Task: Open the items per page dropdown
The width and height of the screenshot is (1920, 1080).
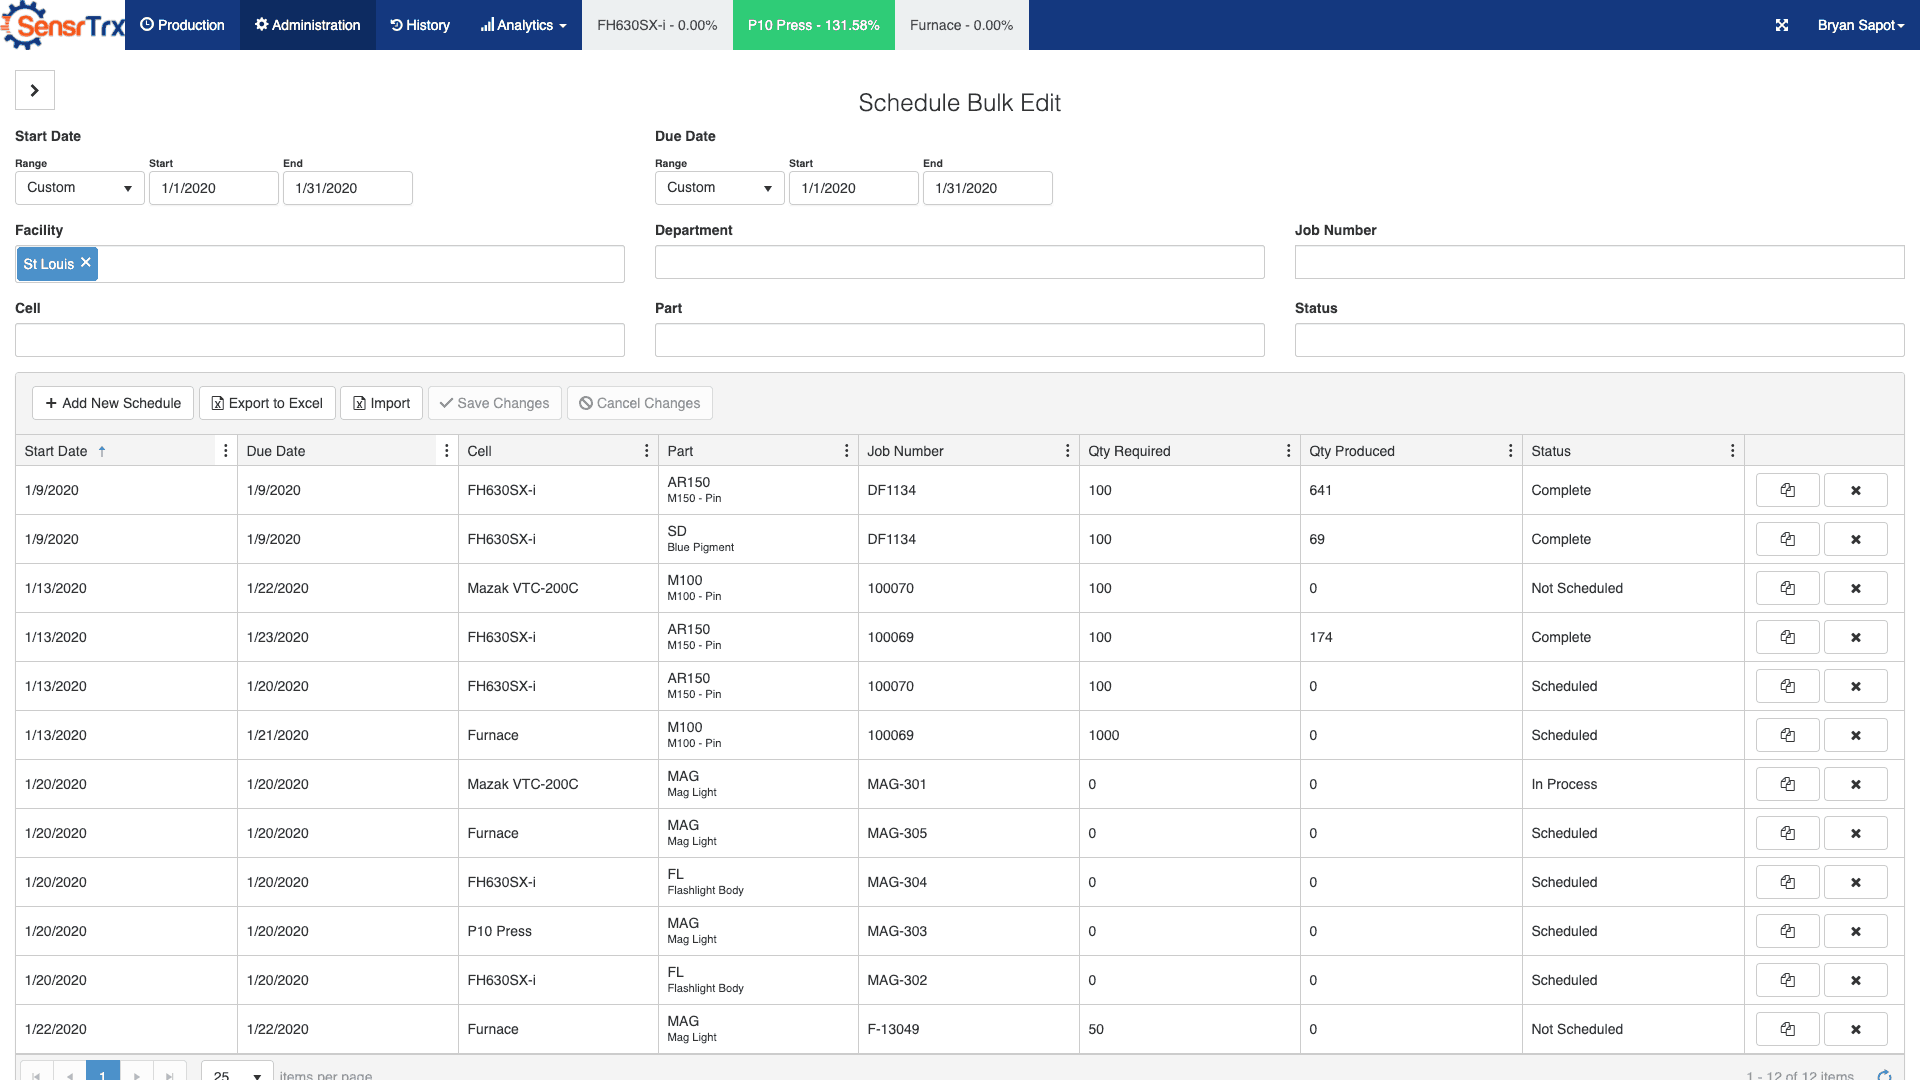Action: pos(236,1073)
